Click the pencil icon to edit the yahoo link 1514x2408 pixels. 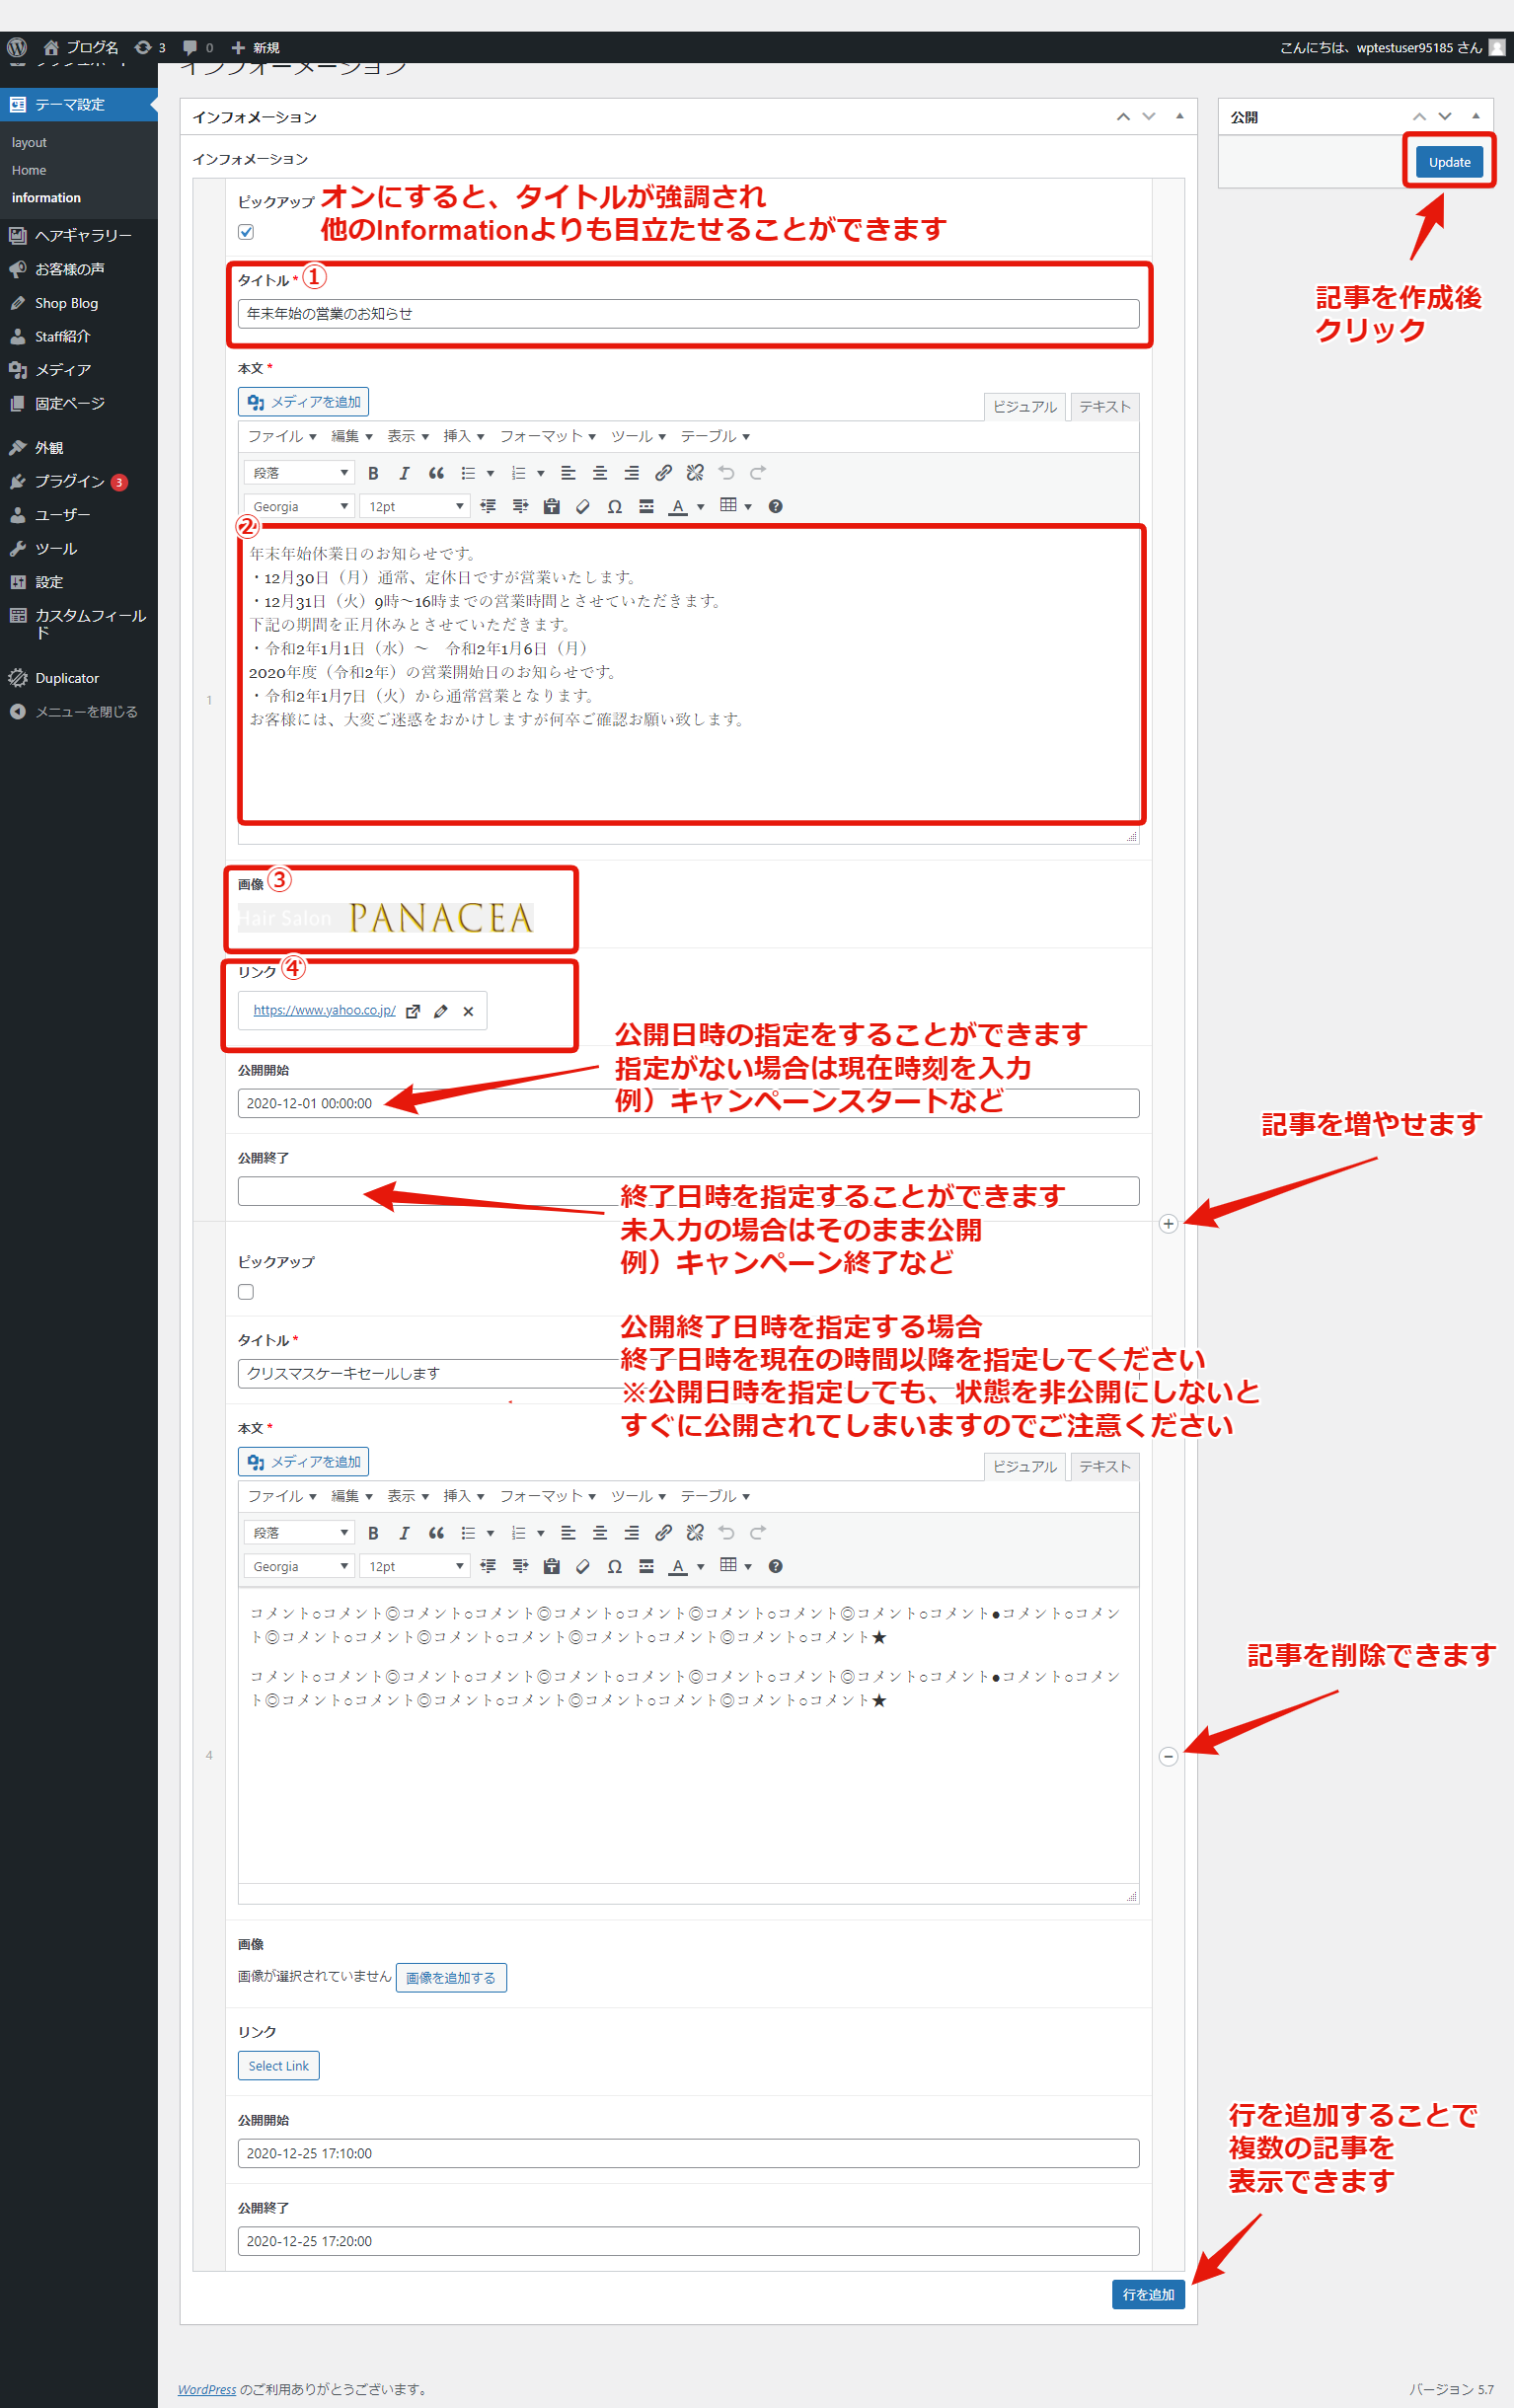coord(440,1011)
